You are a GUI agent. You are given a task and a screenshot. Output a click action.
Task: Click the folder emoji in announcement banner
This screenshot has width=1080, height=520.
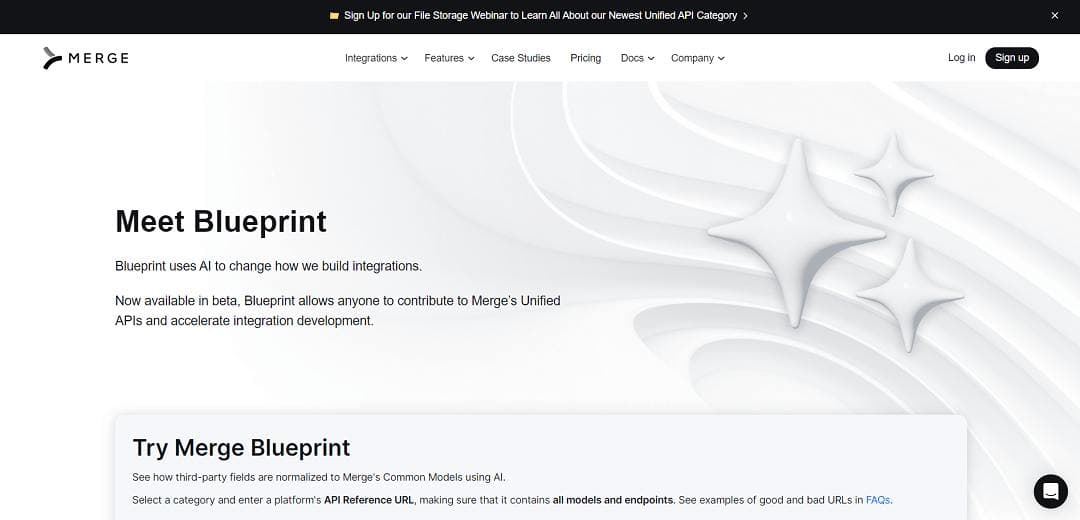[335, 15]
